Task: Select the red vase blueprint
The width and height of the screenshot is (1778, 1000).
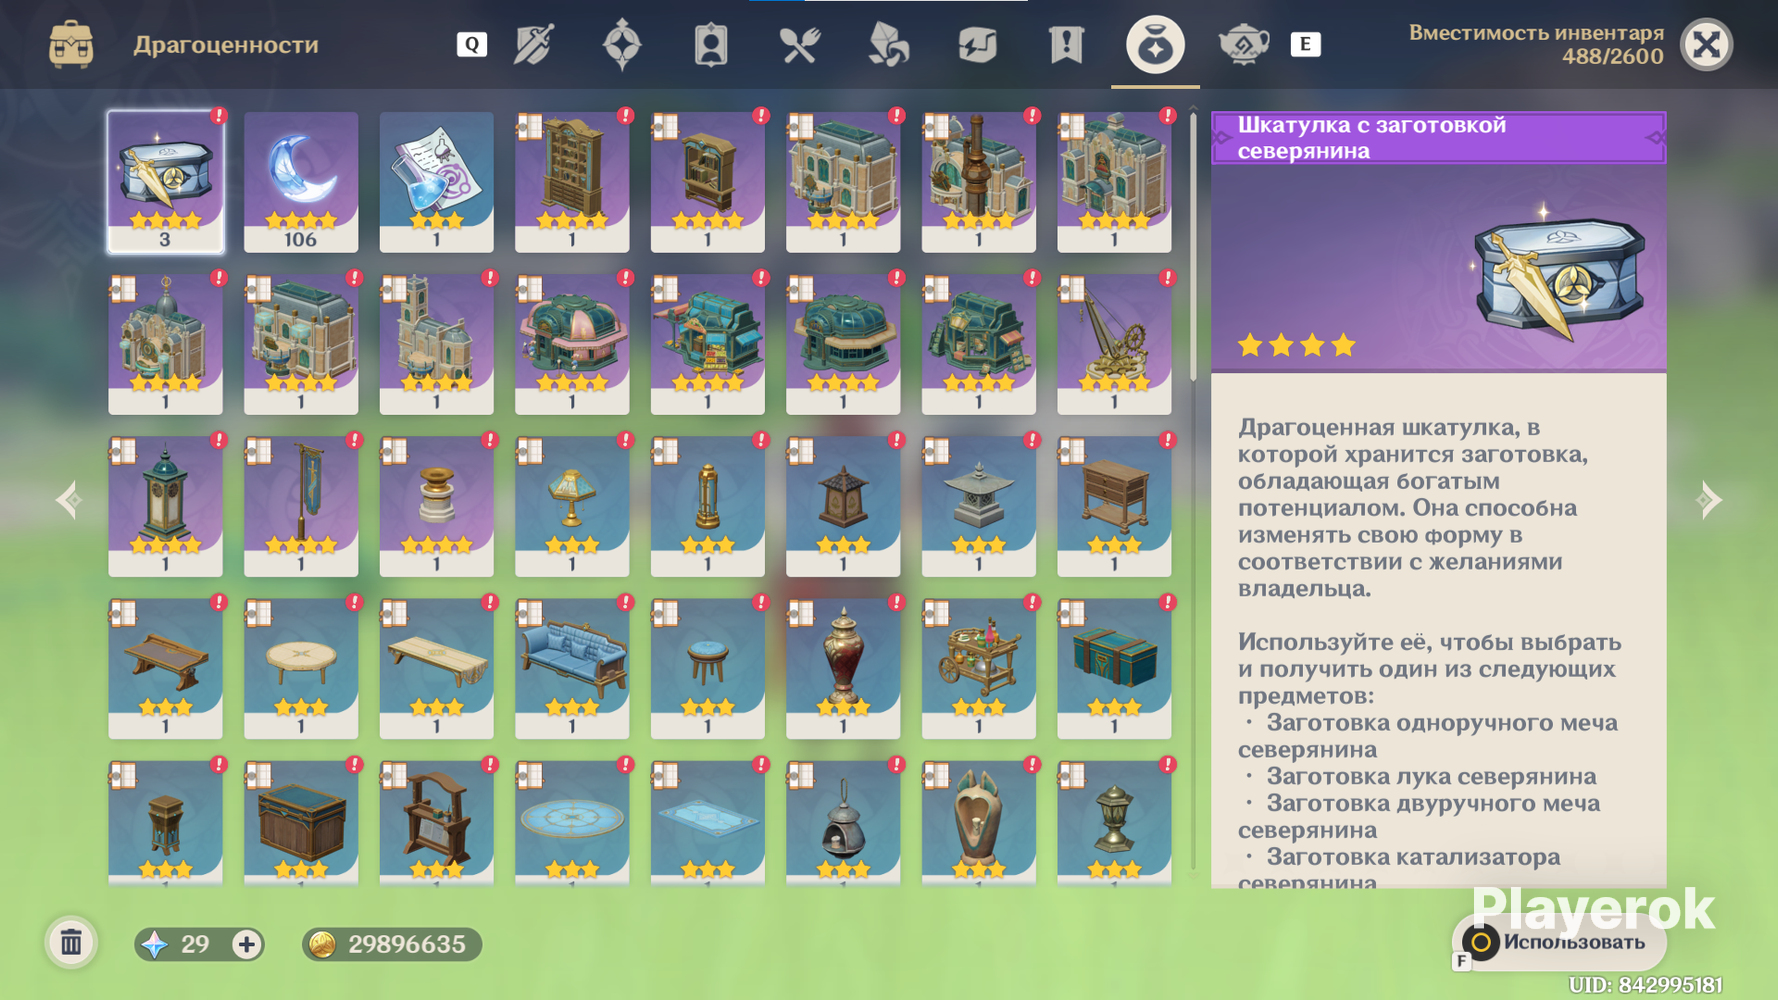Action: coord(843,668)
